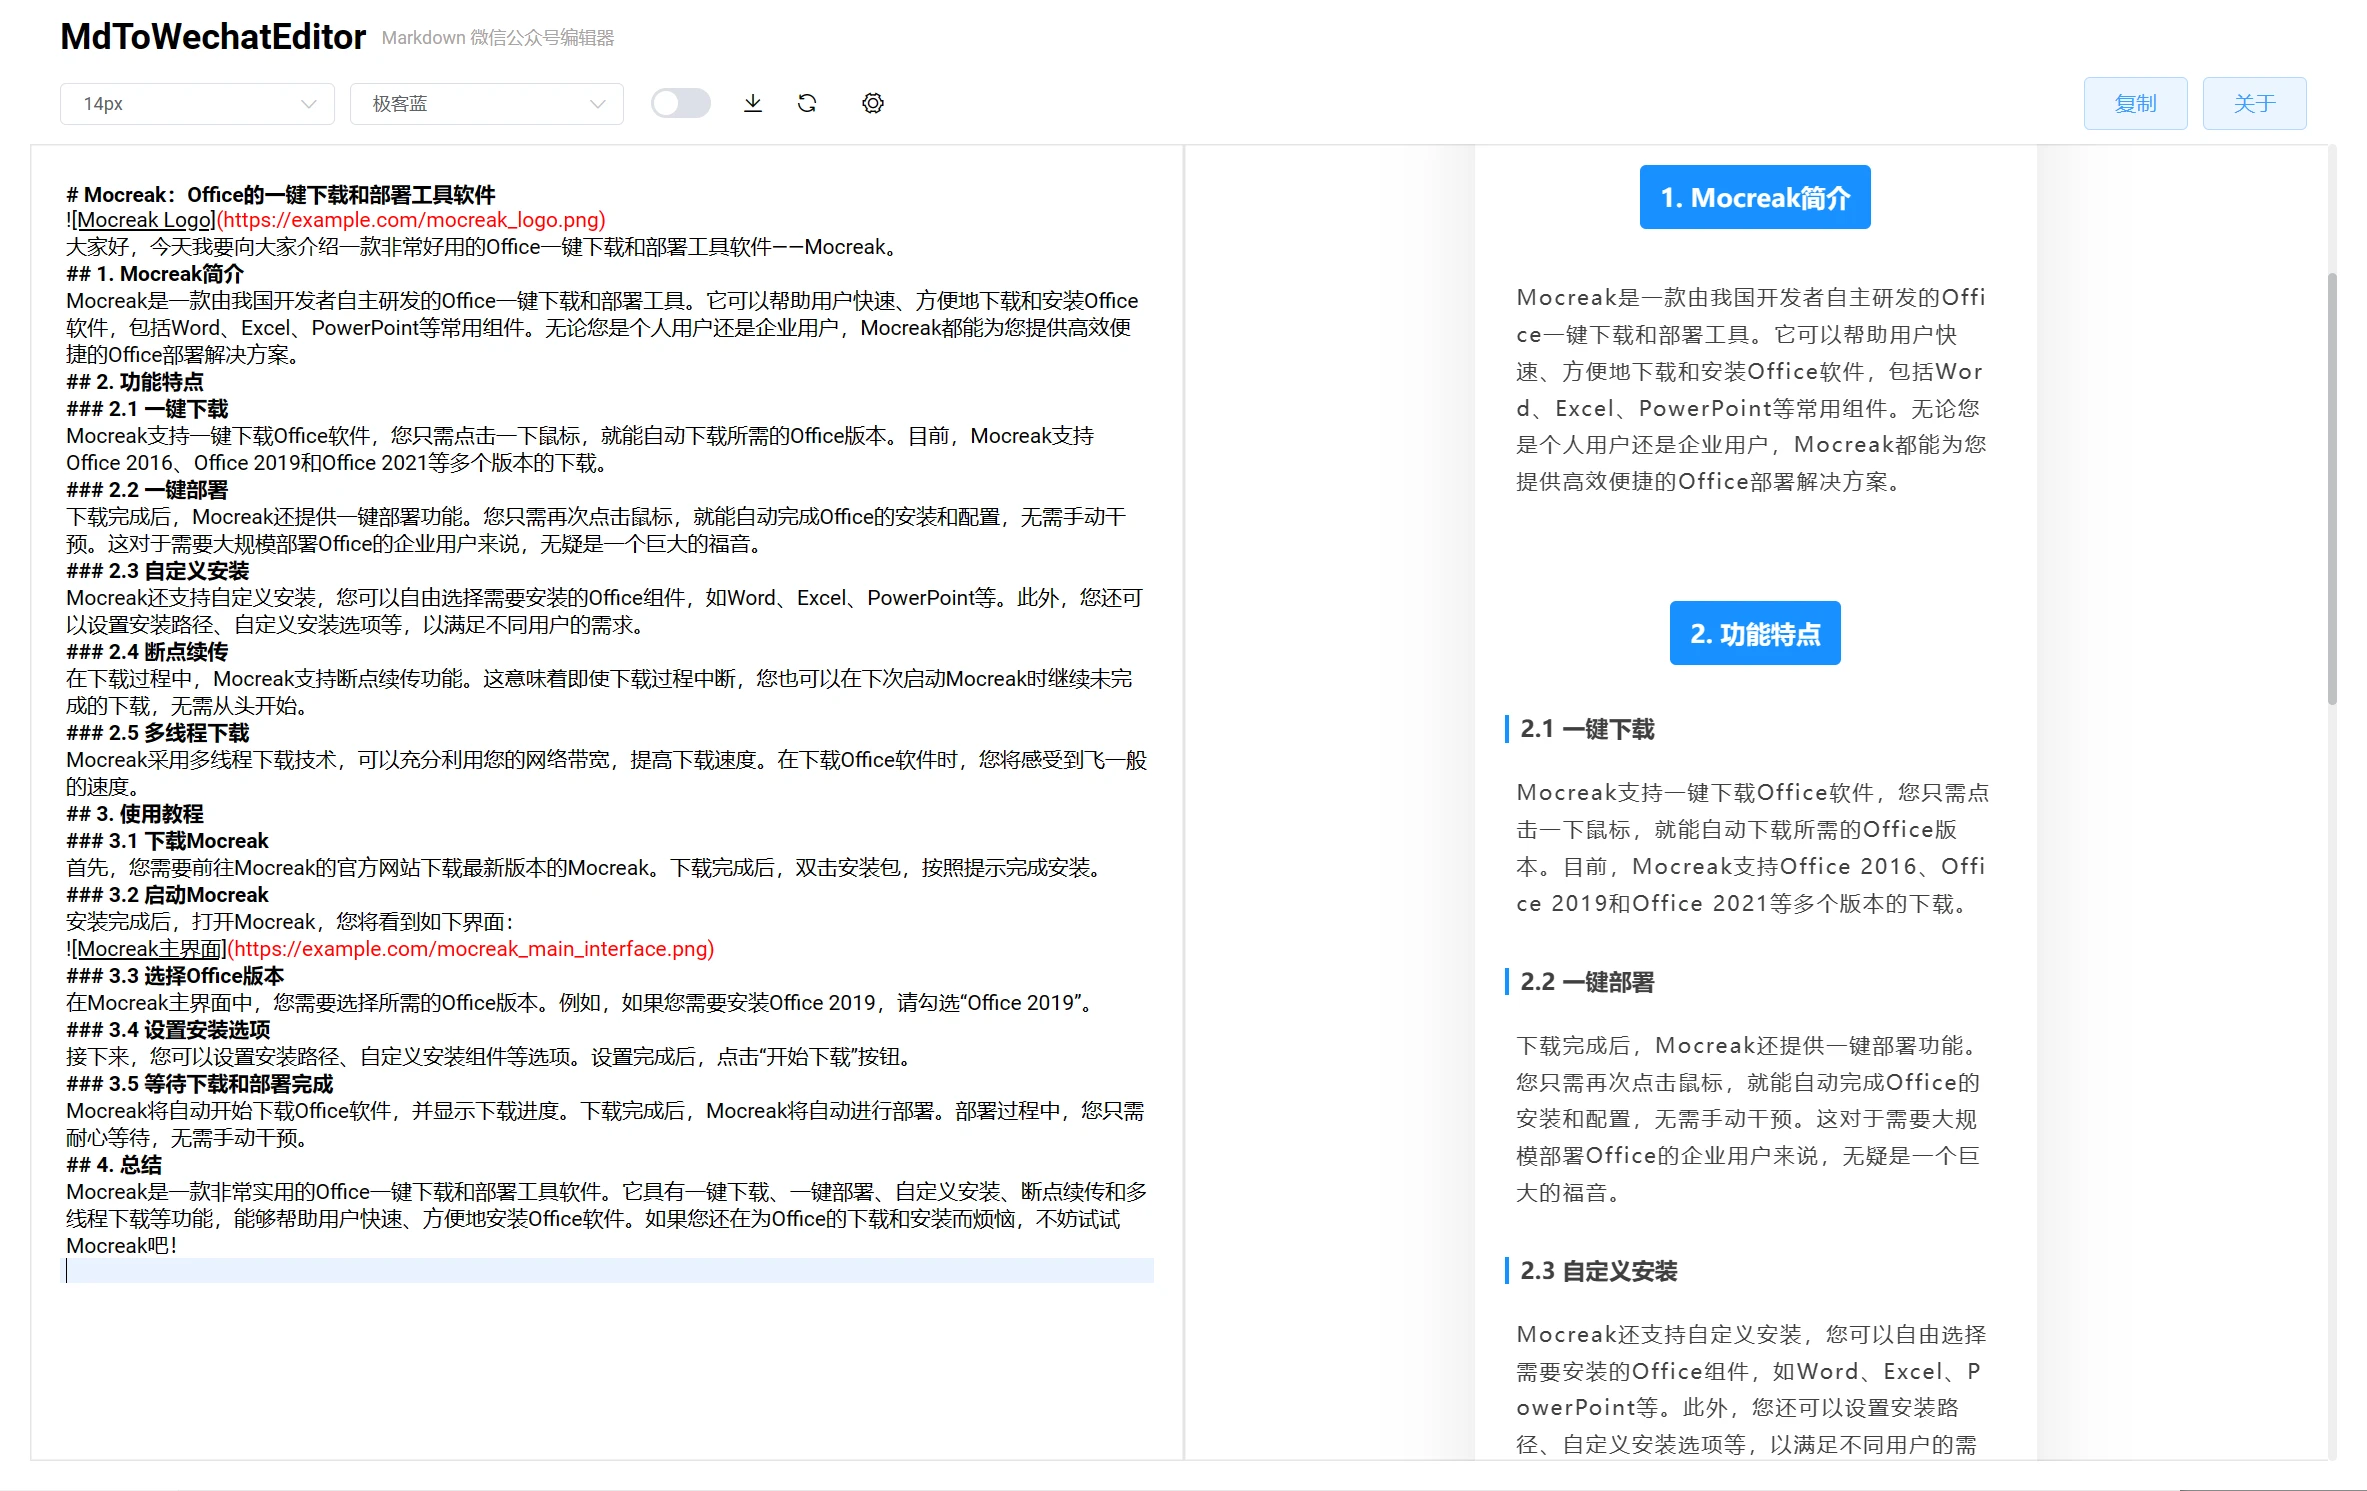2367x1491 pixels.
Task: Click the '### 3.5 等待下载和部署完成' editor line
Action: tap(200, 1084)
